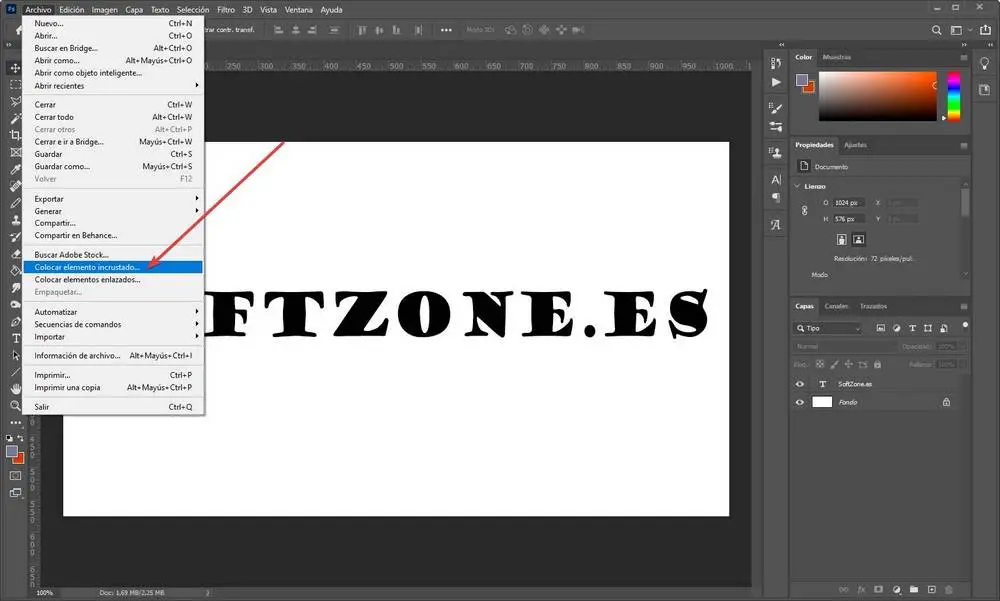1000x601 pixels.
Task: Click the search magnifier in the options bar
Action: click(936, 30)
